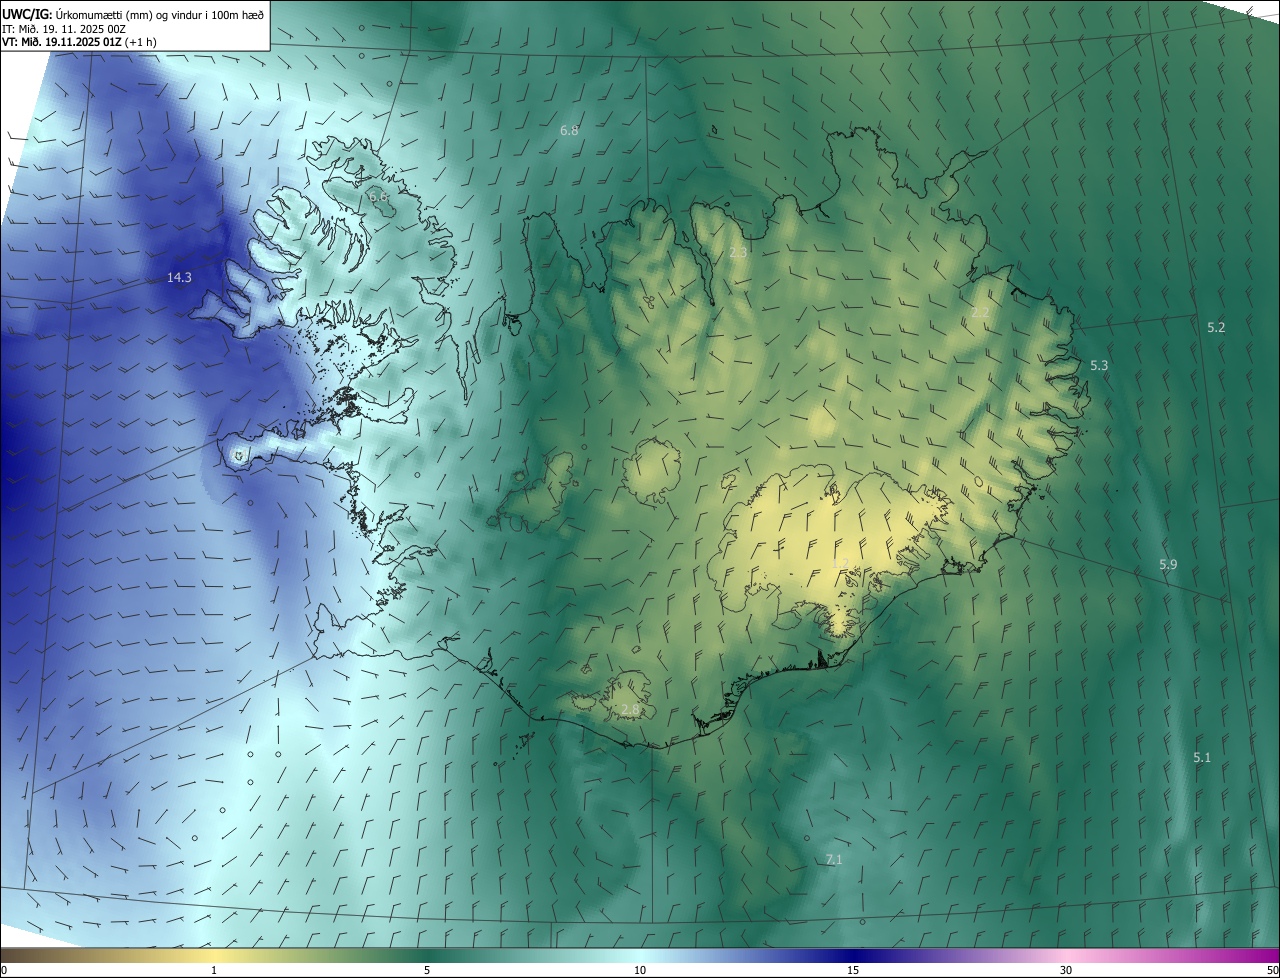Click the 5.9 value southeast of Iceland
The width and height of the screenshot is (1280, 978).
(x=1168, y=564)
